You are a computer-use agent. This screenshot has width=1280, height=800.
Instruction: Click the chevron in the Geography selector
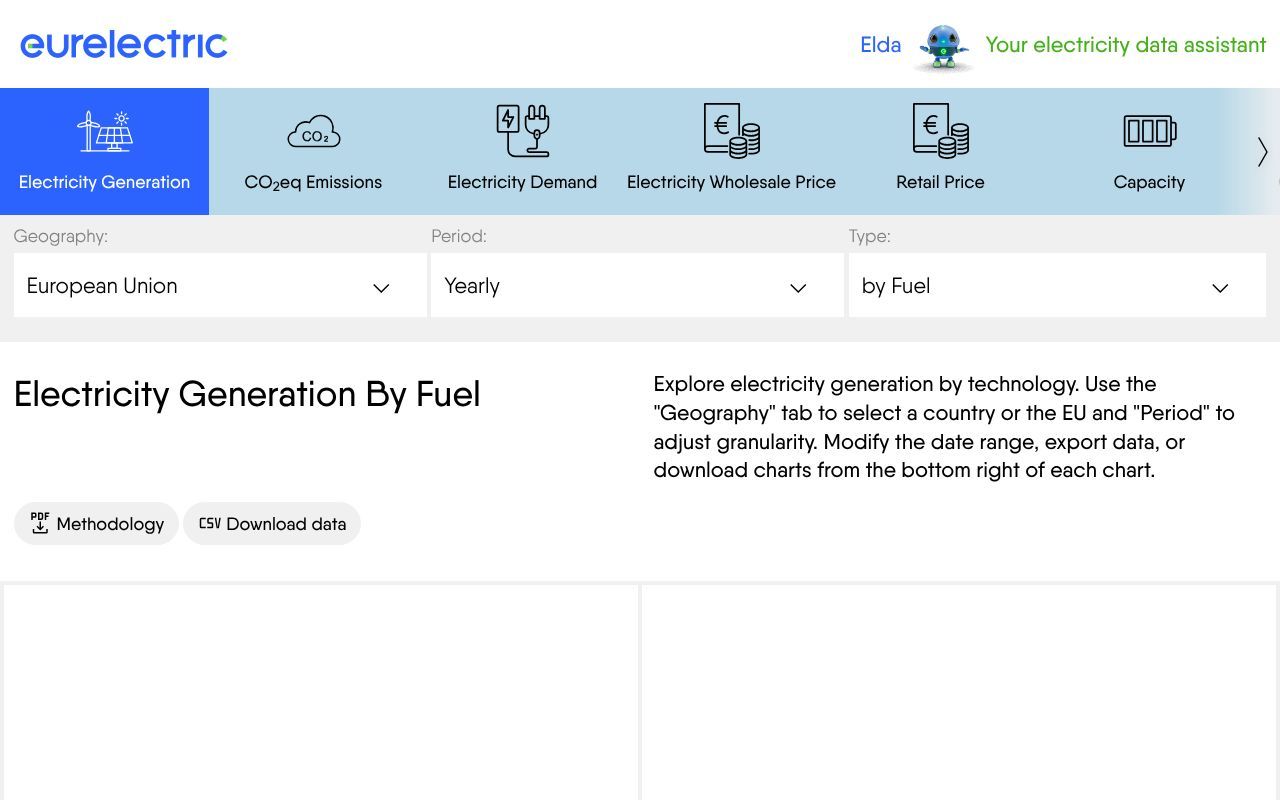[x=381, y=288]
